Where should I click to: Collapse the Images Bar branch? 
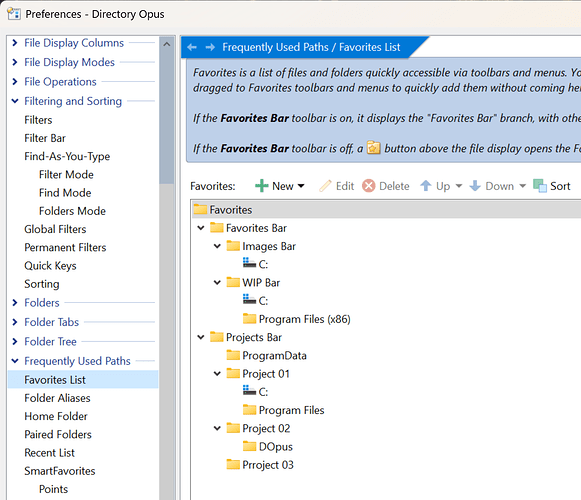click(217, 246)
